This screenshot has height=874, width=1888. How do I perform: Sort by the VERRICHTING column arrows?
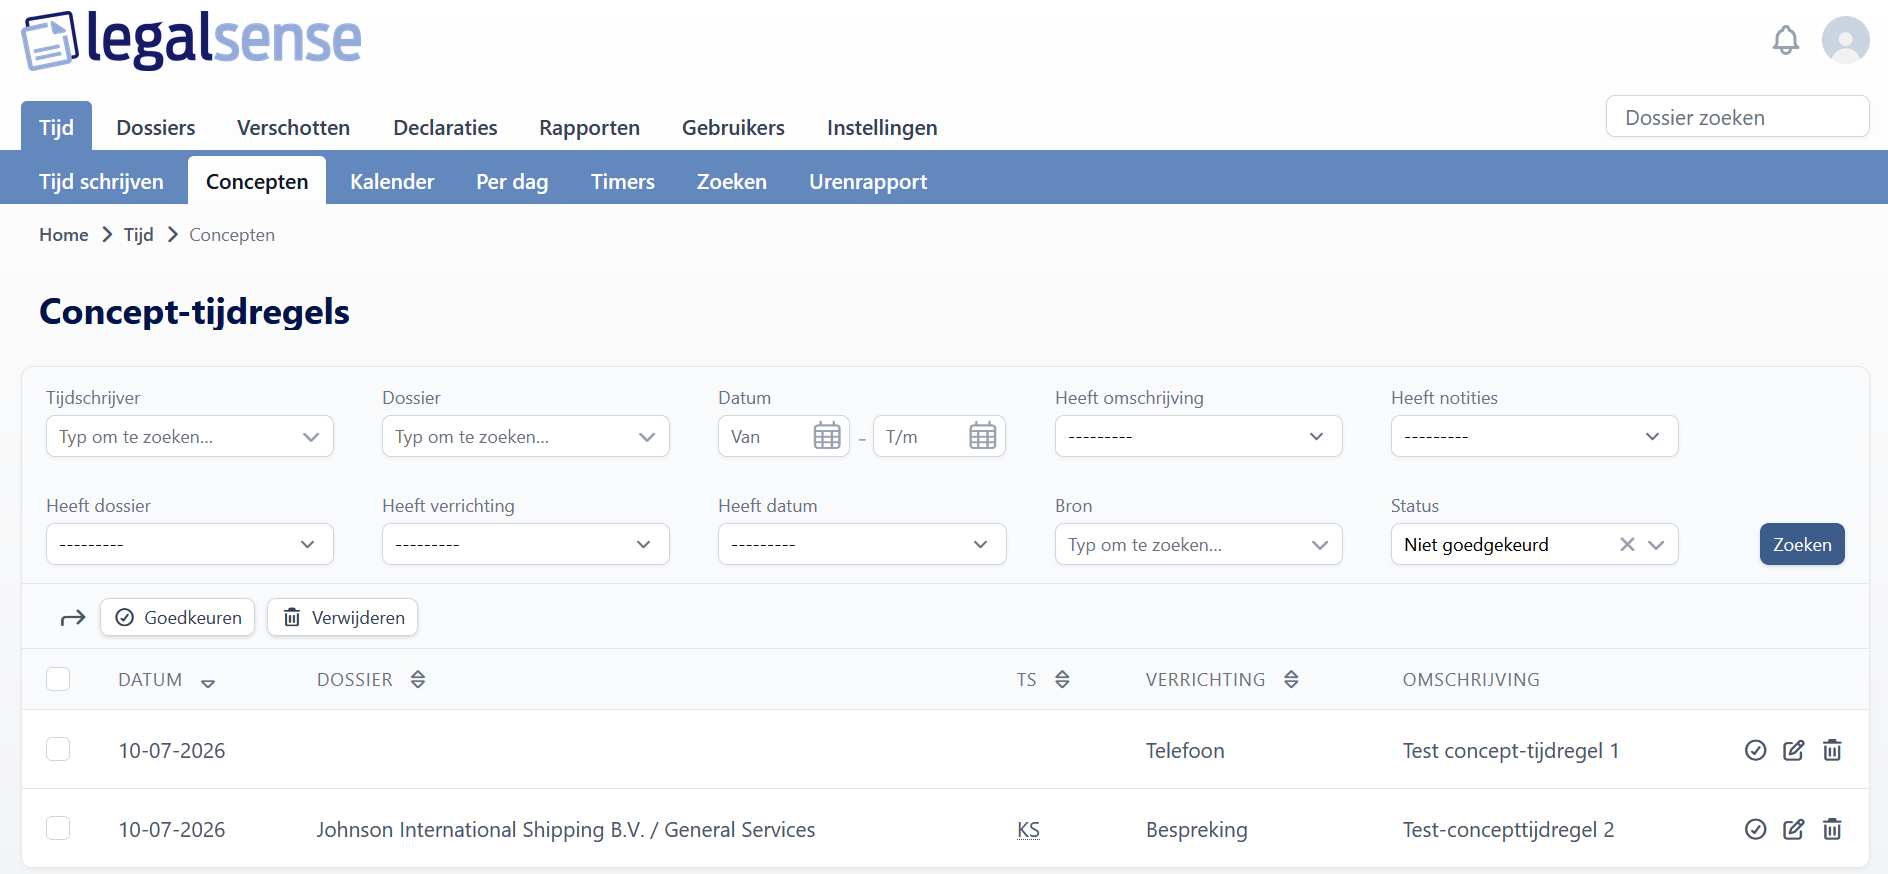[x=1291, y=679]
